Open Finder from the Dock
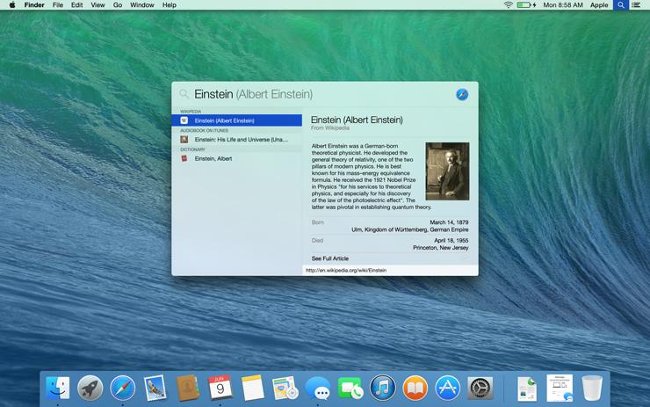The image size is (650, 407). (x=57, y=388)
